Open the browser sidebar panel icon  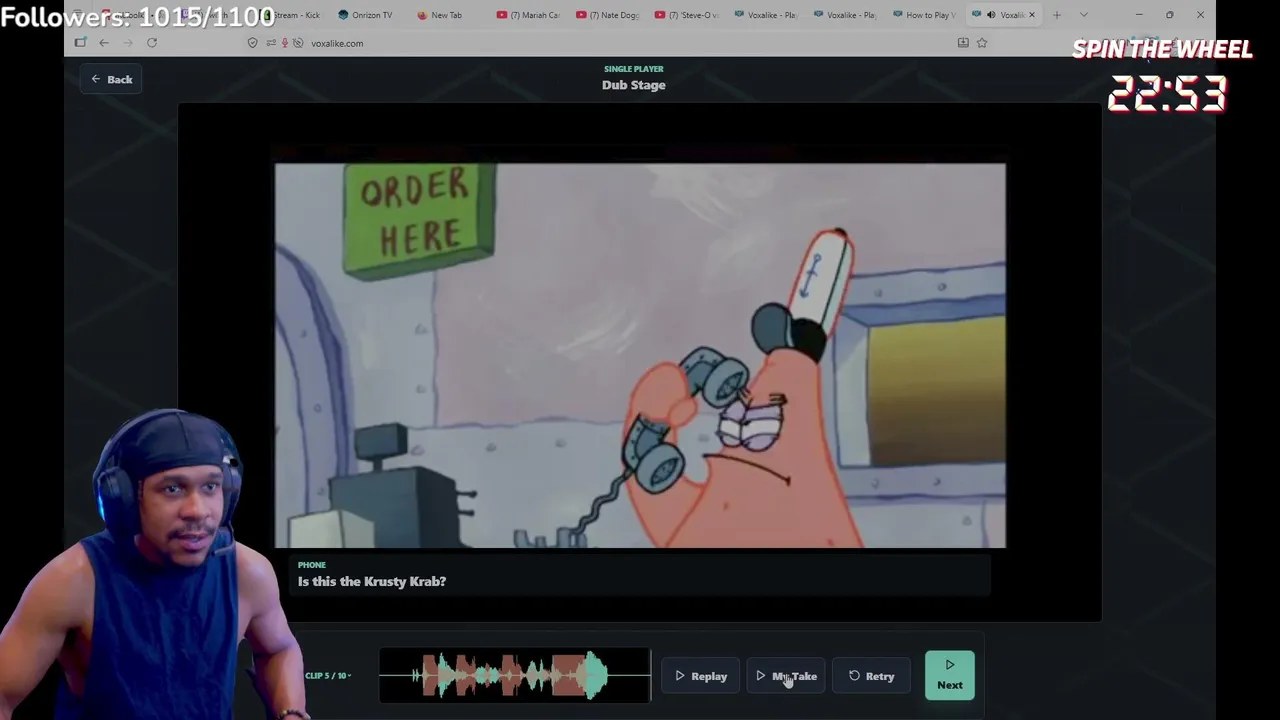[80, 43]
